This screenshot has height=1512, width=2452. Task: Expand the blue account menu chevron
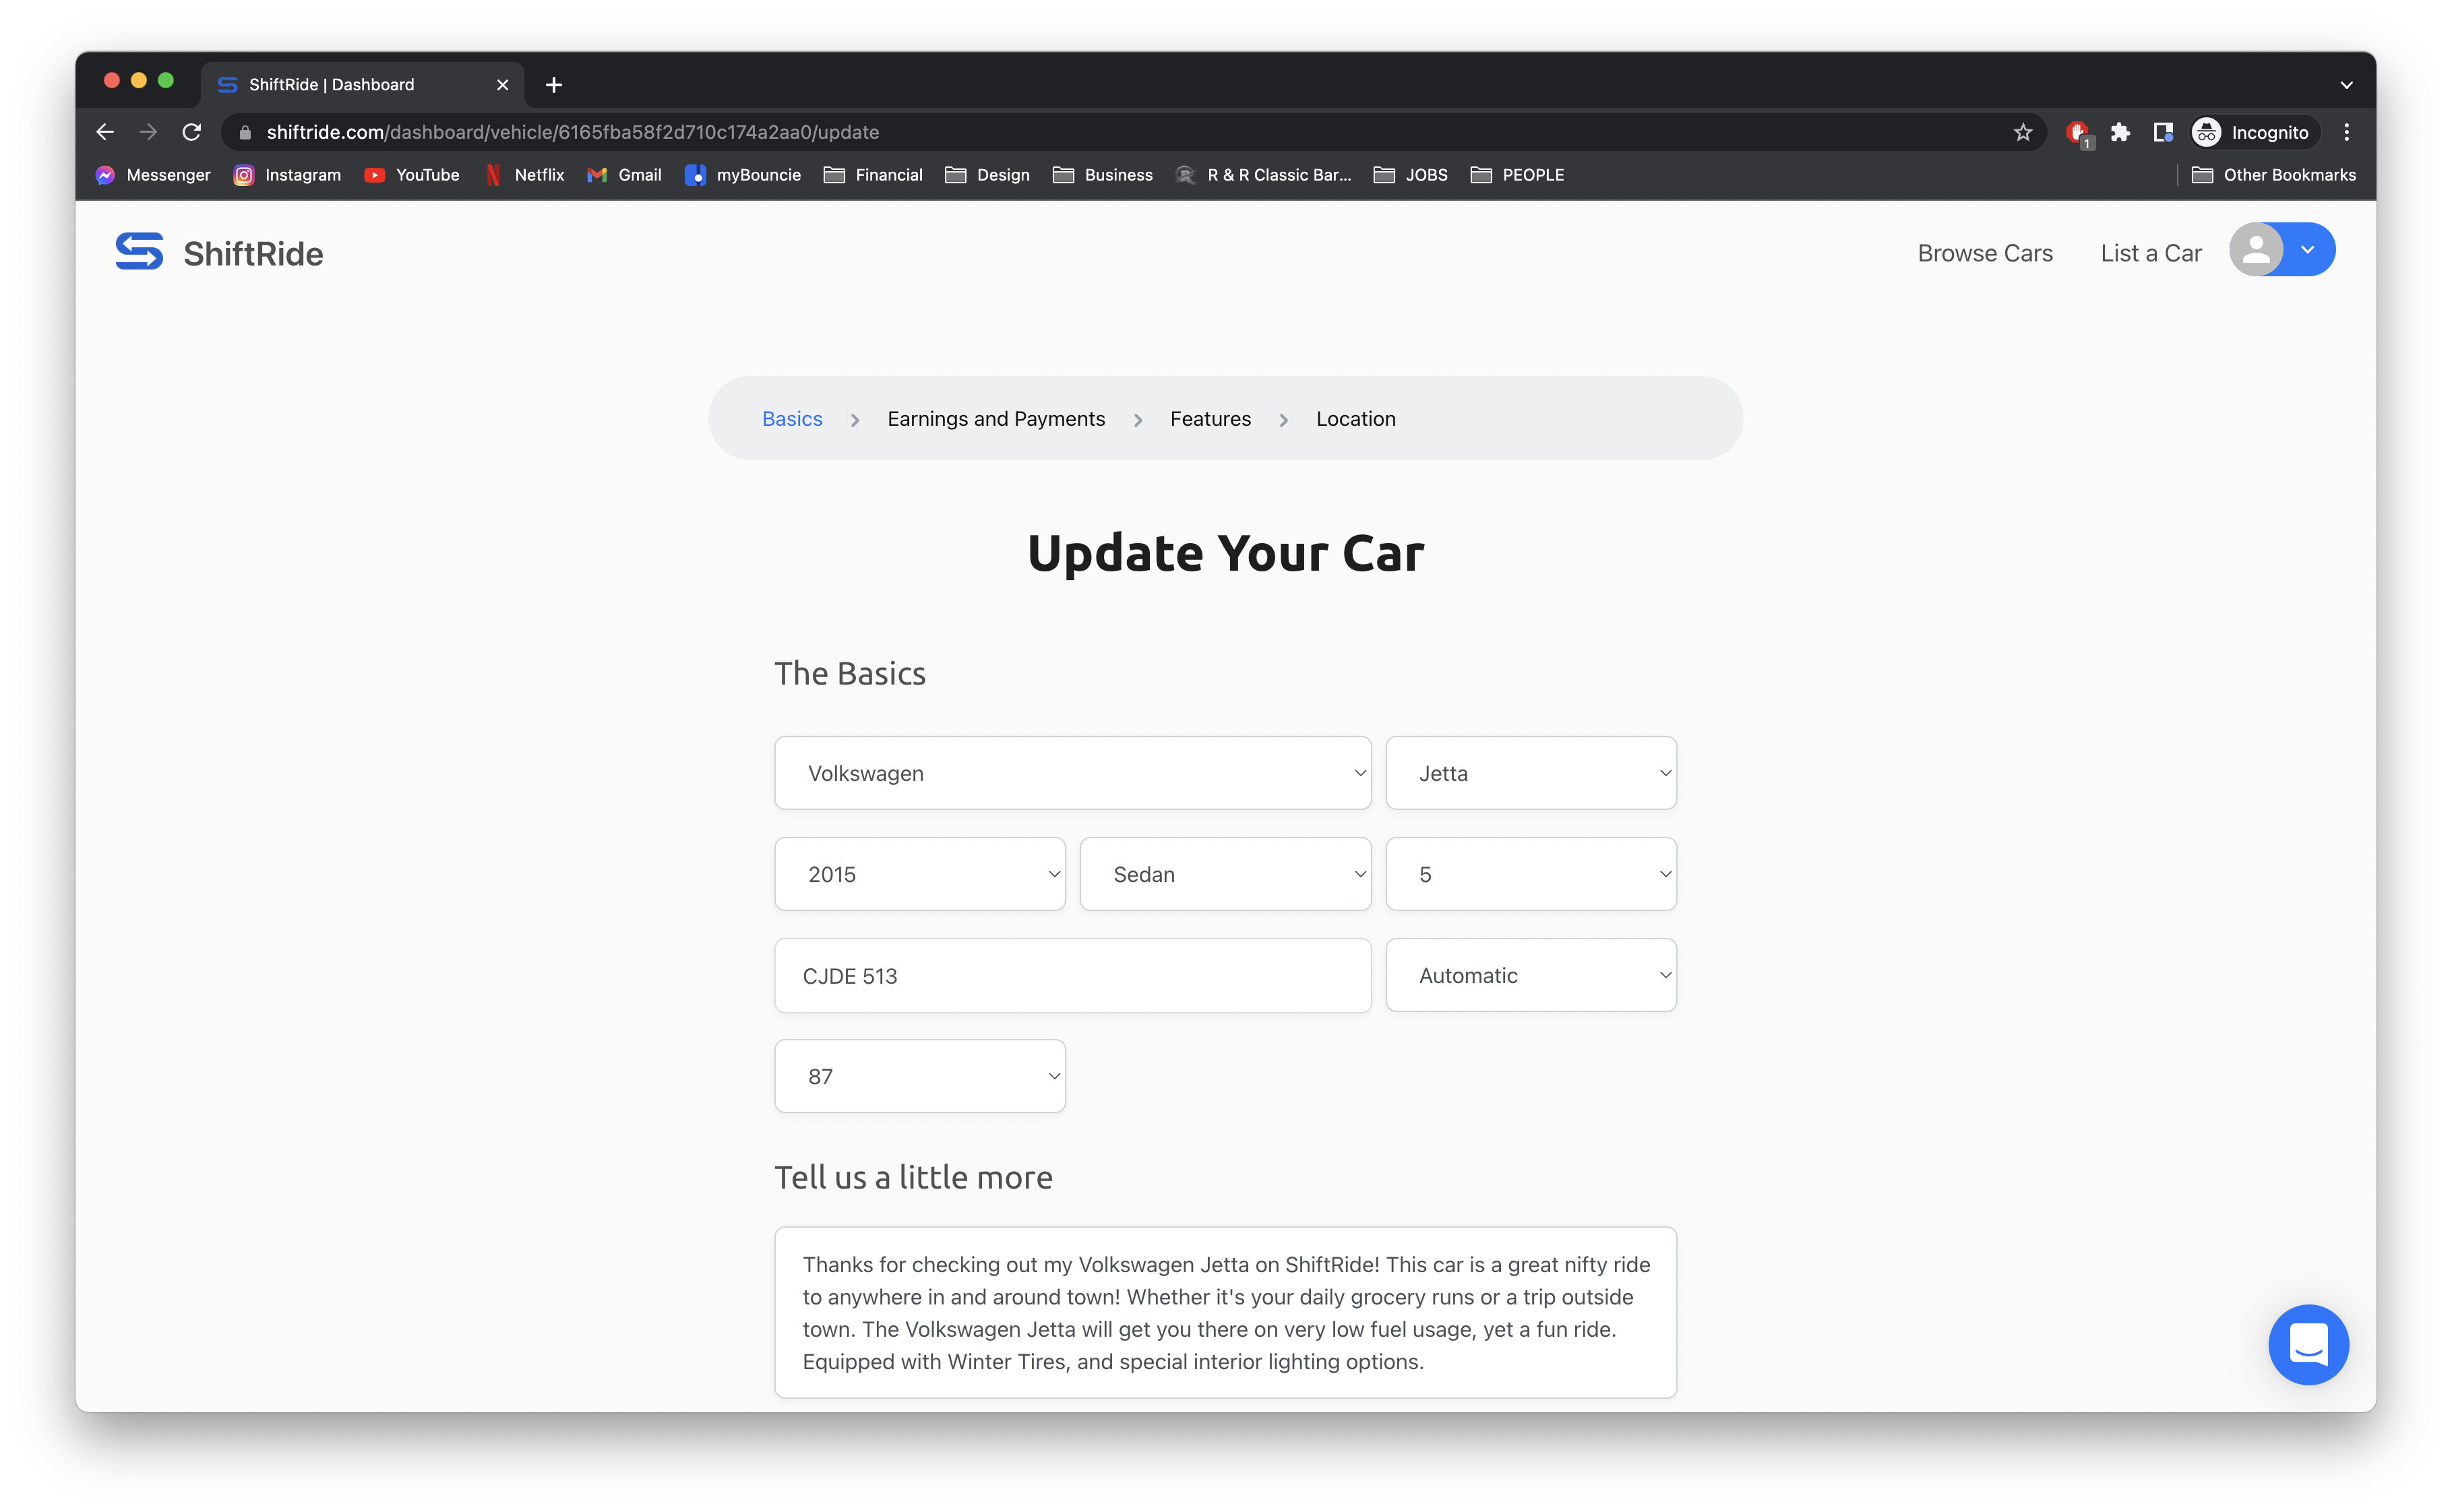(x=2308, y=250)
